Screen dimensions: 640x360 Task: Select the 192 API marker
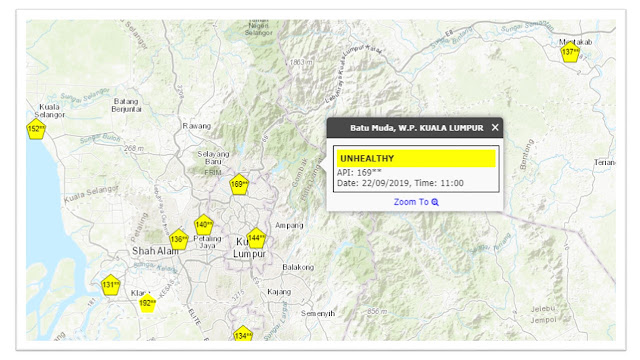point(147,303)
